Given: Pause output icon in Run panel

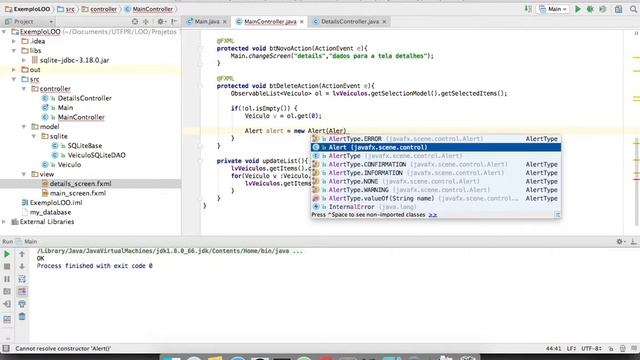Looking at the screenshot, I should [x=7, y=279].
